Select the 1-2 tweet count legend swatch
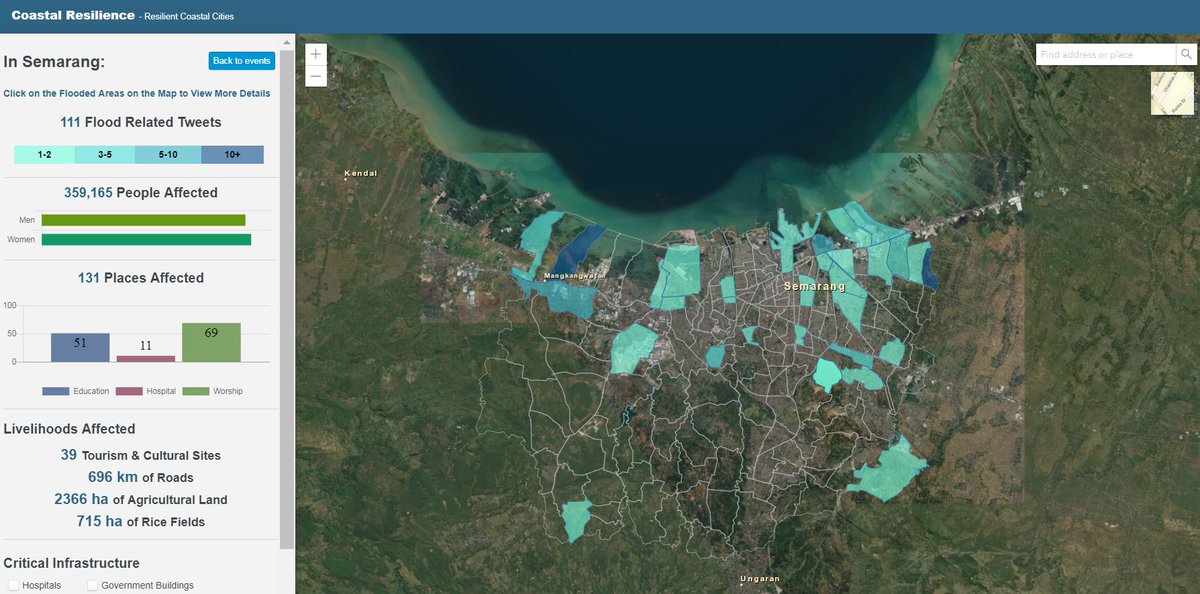Viewport: 1200px width, 594px height. [x=42, y=154]
